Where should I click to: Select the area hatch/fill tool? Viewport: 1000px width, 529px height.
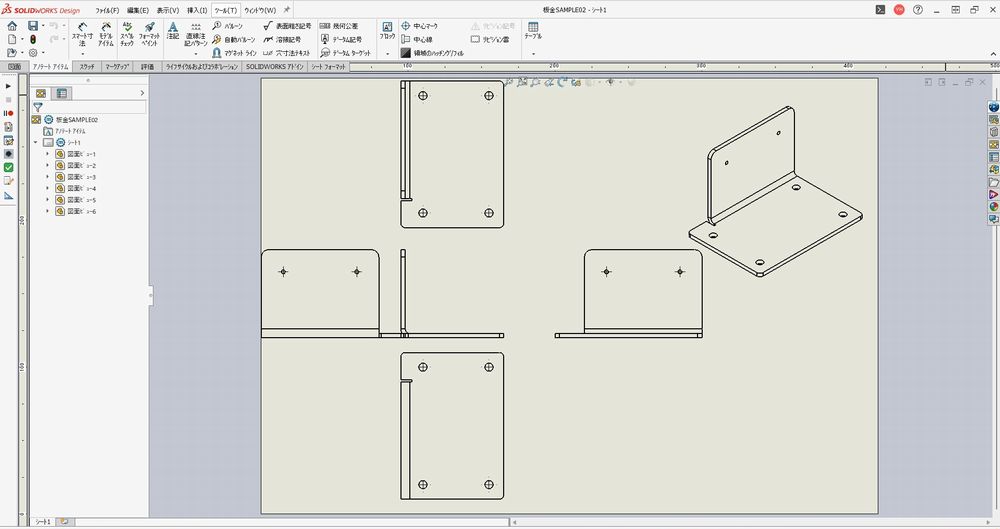(x=432, y=53)
